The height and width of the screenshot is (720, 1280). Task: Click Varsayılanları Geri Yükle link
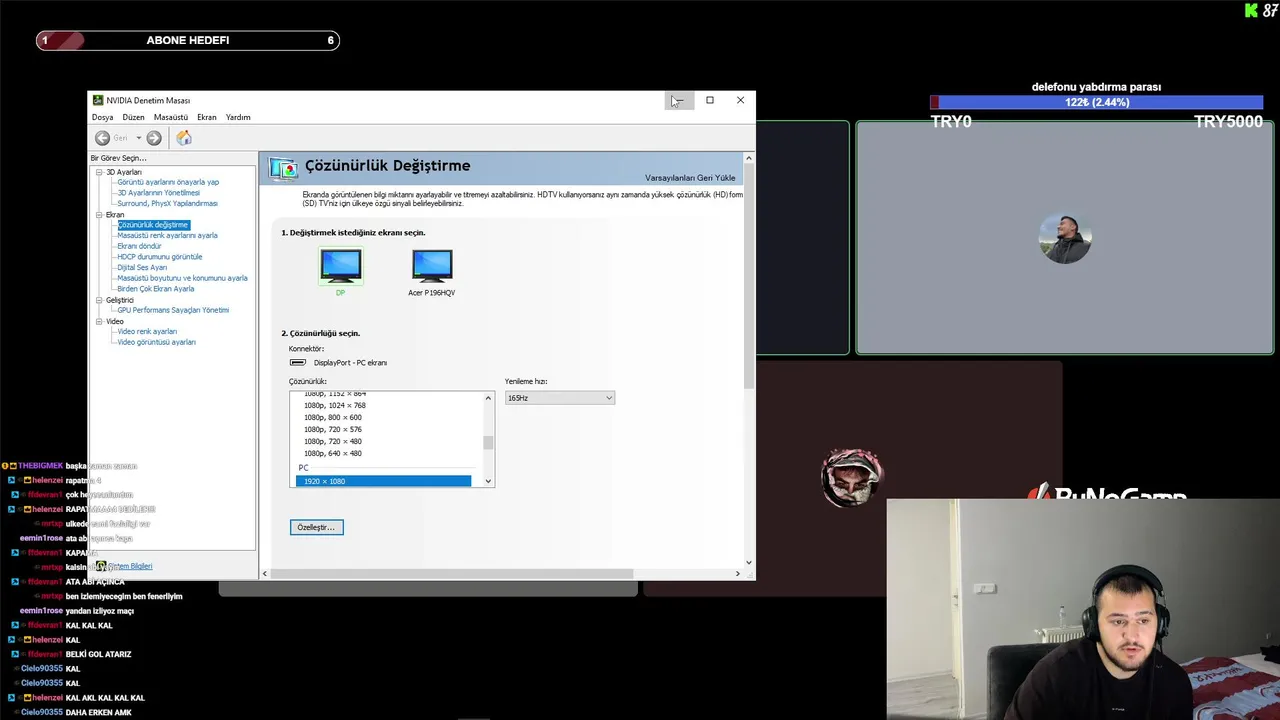[690, 178]
